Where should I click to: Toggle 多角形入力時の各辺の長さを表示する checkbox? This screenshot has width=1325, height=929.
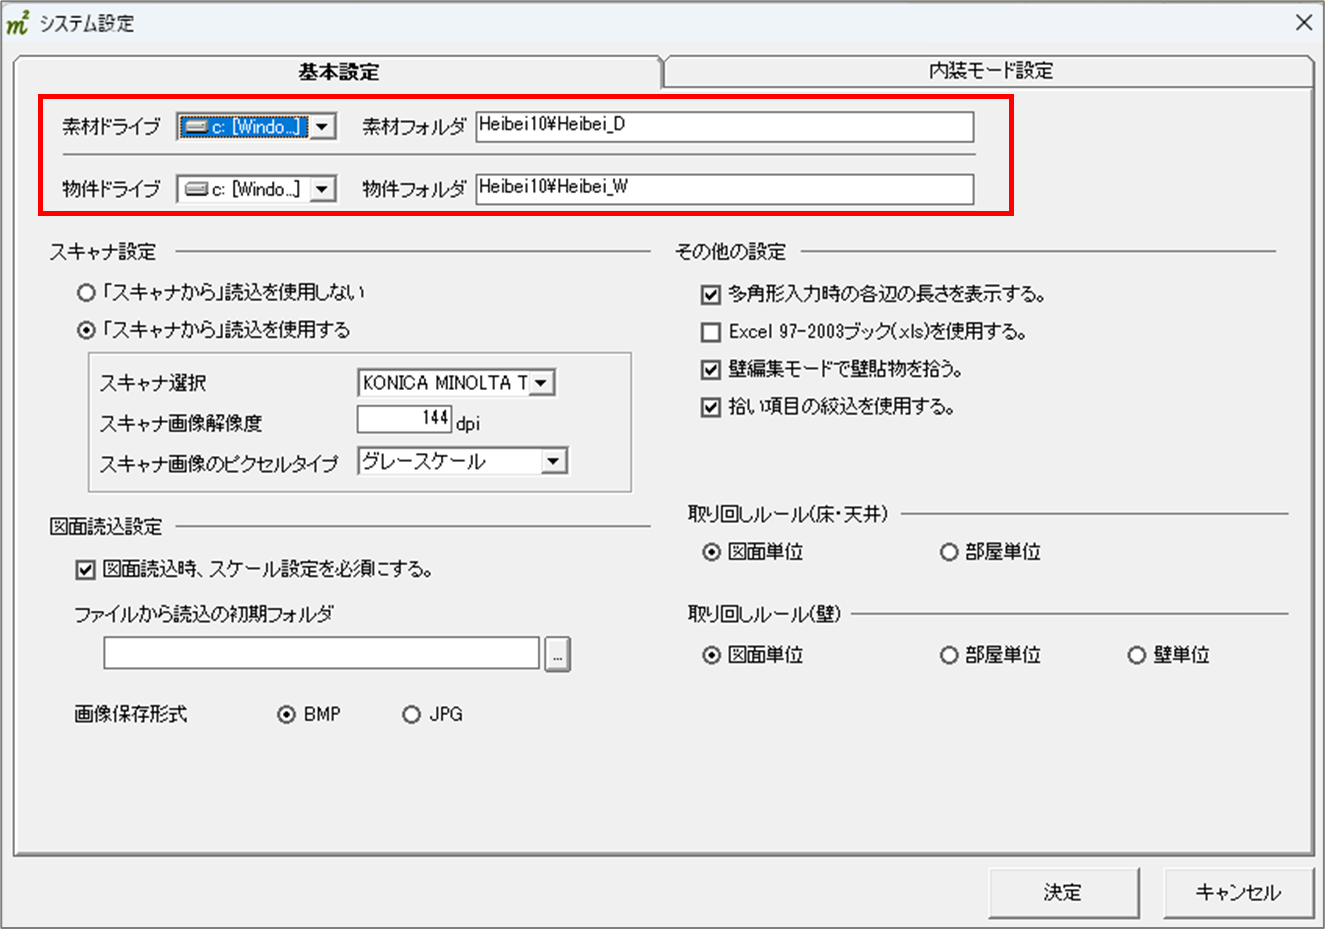pos(711,295)
